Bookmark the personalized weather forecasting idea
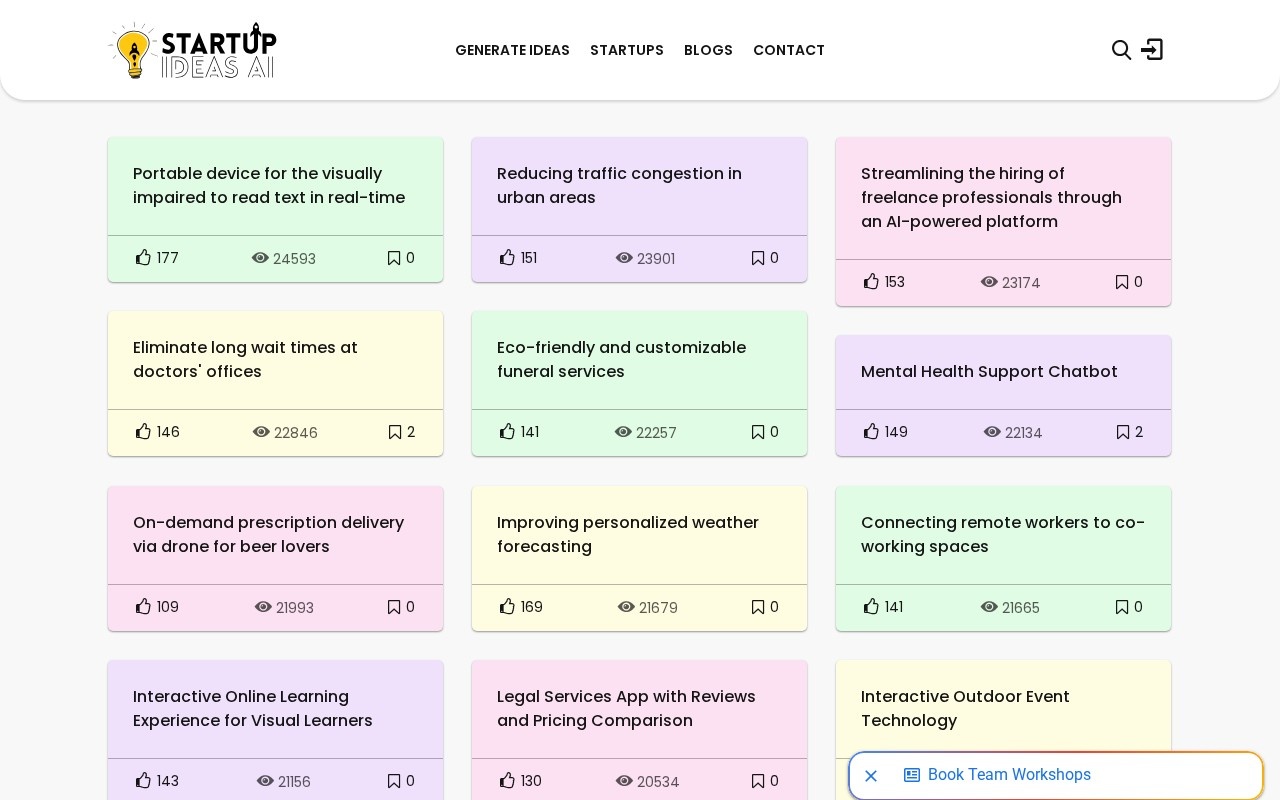Viewport: 1280px width, 800px height. [x=758, y=607]
